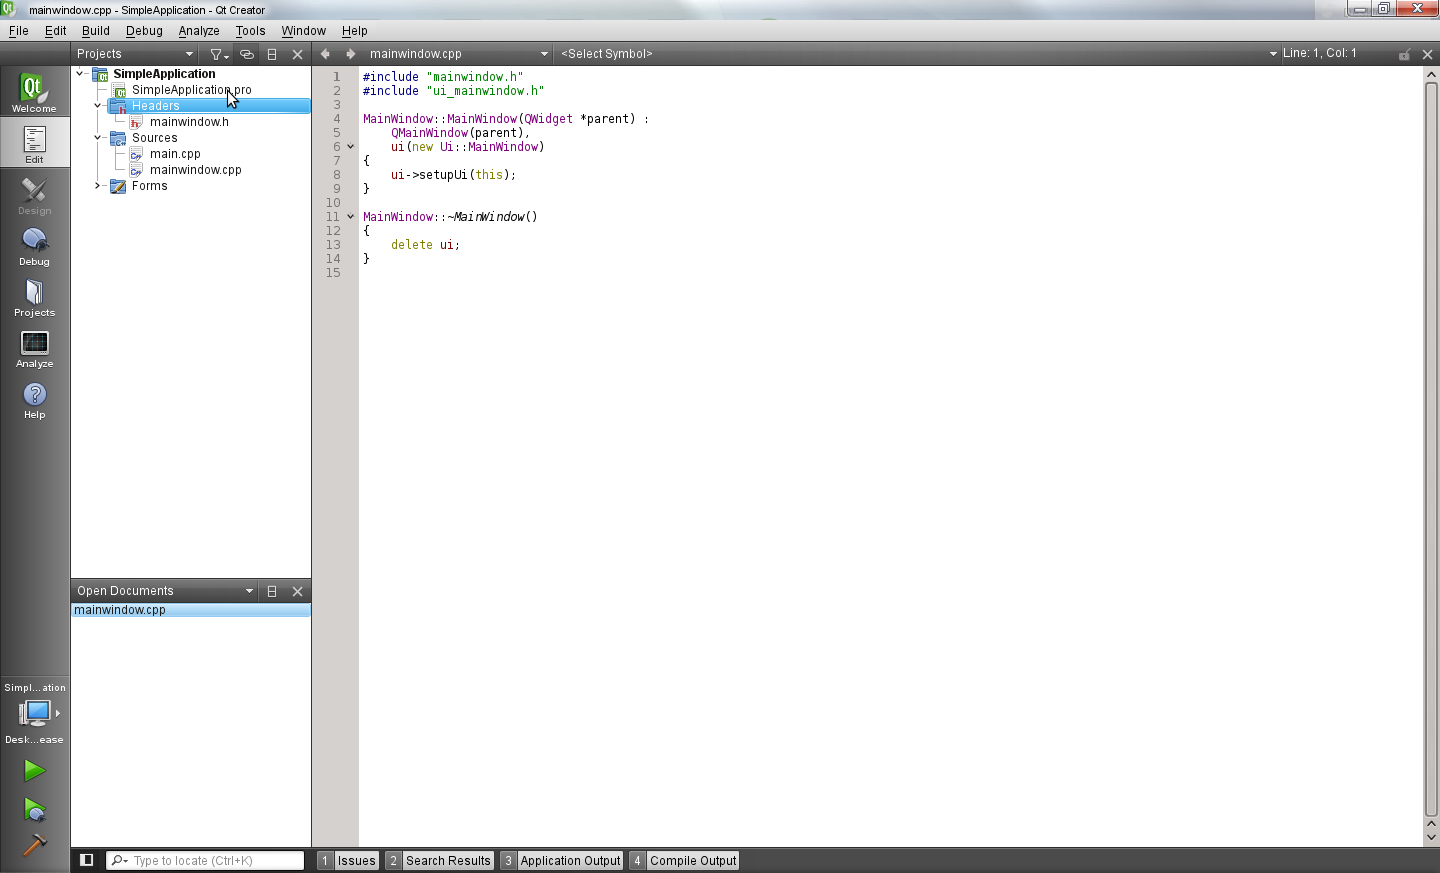
Task: Go back in editor navigation history
Action: pos(325,54)
